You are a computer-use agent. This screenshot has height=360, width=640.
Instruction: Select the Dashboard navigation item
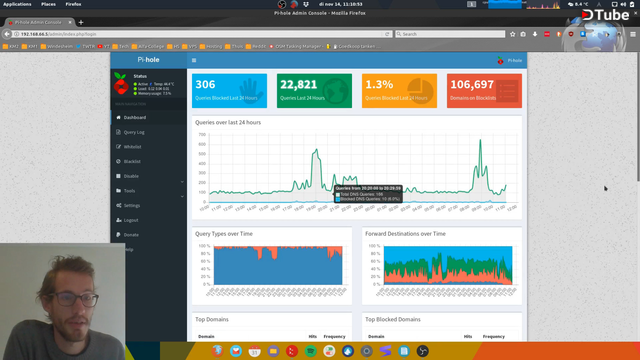coord(149,118)
